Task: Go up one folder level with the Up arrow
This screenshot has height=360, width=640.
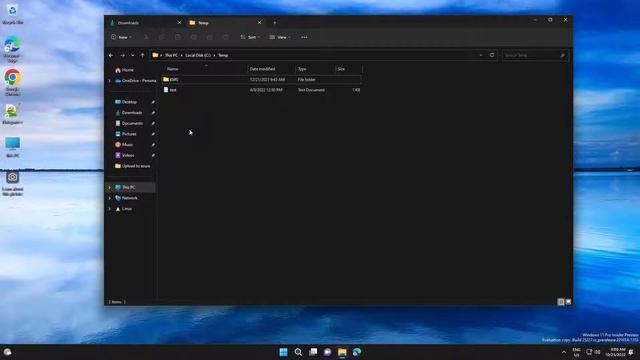Action: (x=142, y=55)
